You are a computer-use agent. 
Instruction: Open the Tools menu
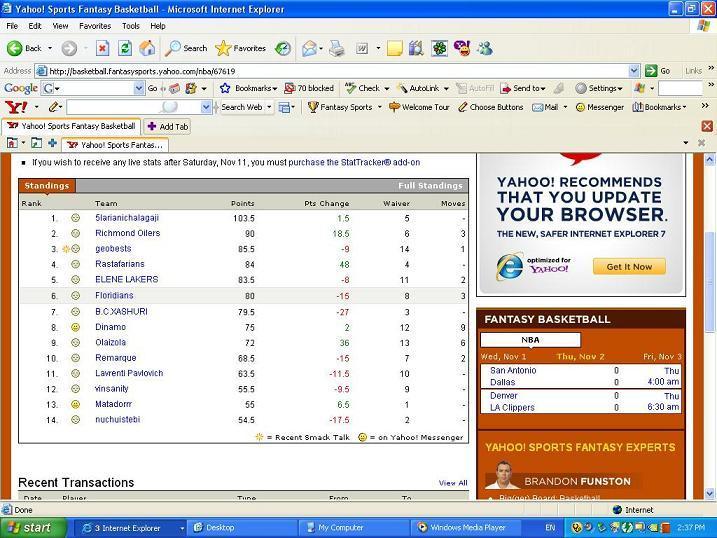[x=131, y=26]
